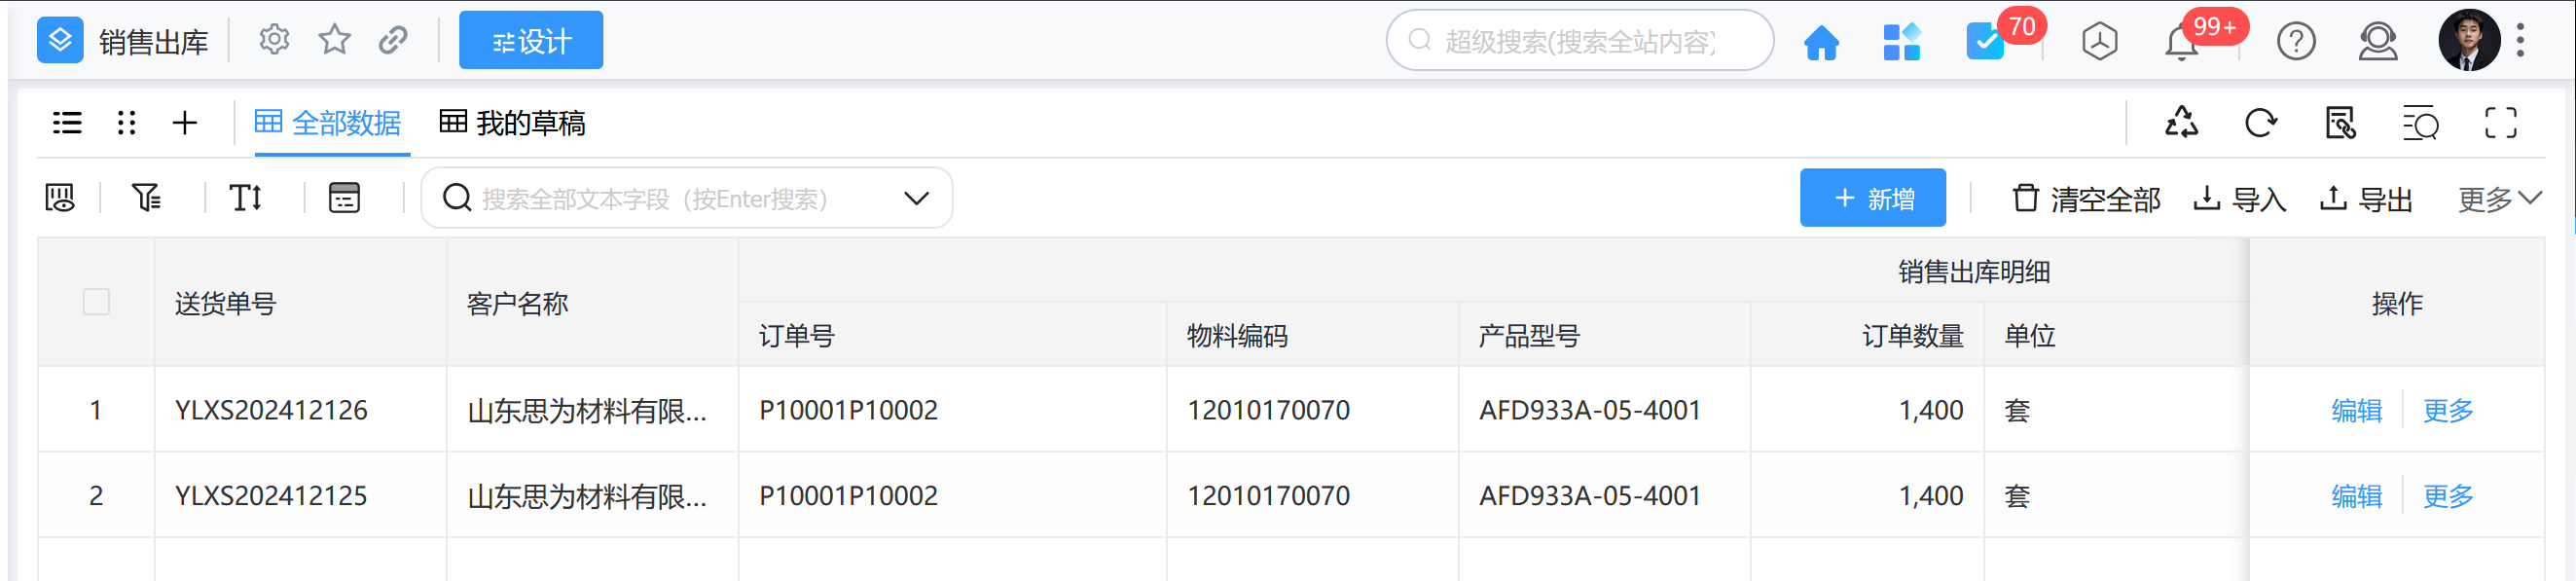Enter fullscreen mode with the expand icon
The image size is (2576, 581).
pos(2500,123)
